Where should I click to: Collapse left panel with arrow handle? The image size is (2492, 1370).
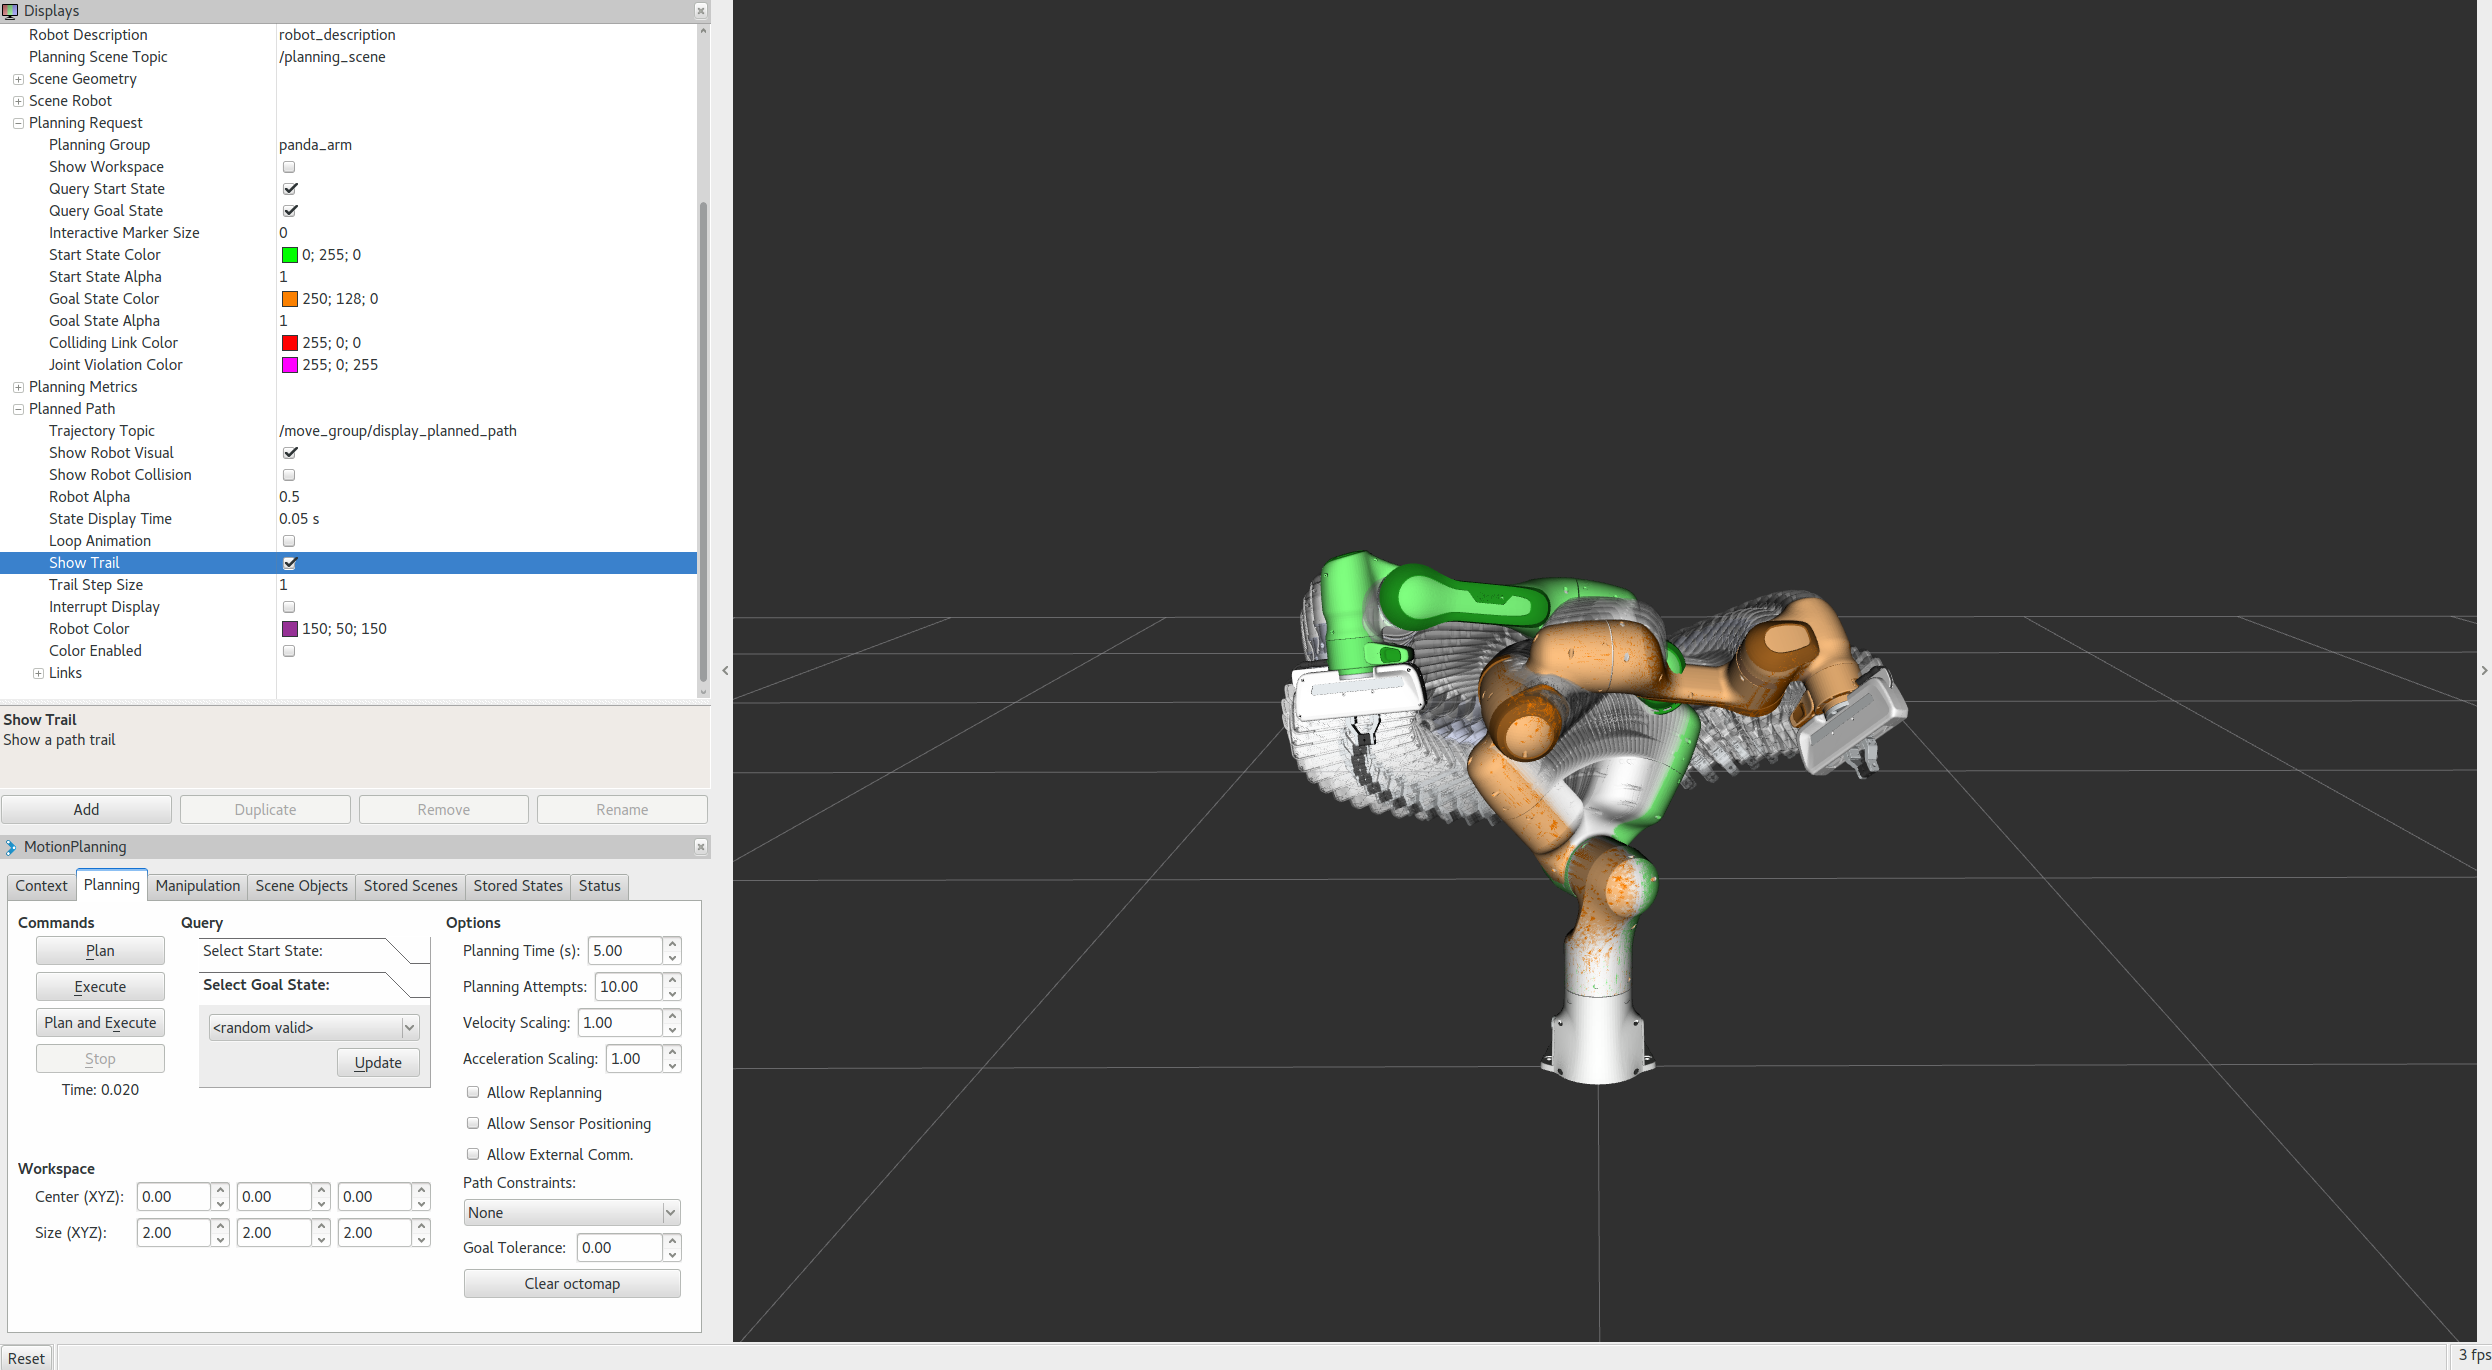pyautogui.click(x=725, y=671)
